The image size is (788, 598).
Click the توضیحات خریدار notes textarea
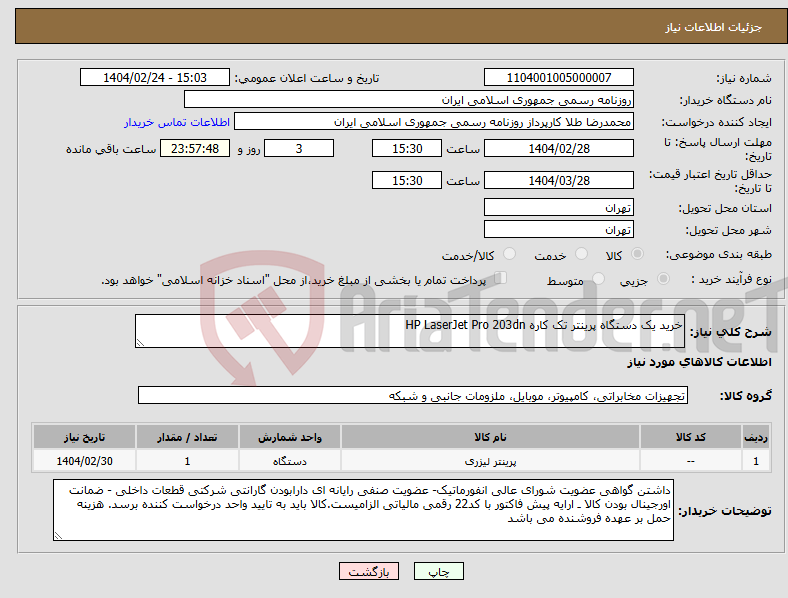pyautogui.click(x=363, y=510)
